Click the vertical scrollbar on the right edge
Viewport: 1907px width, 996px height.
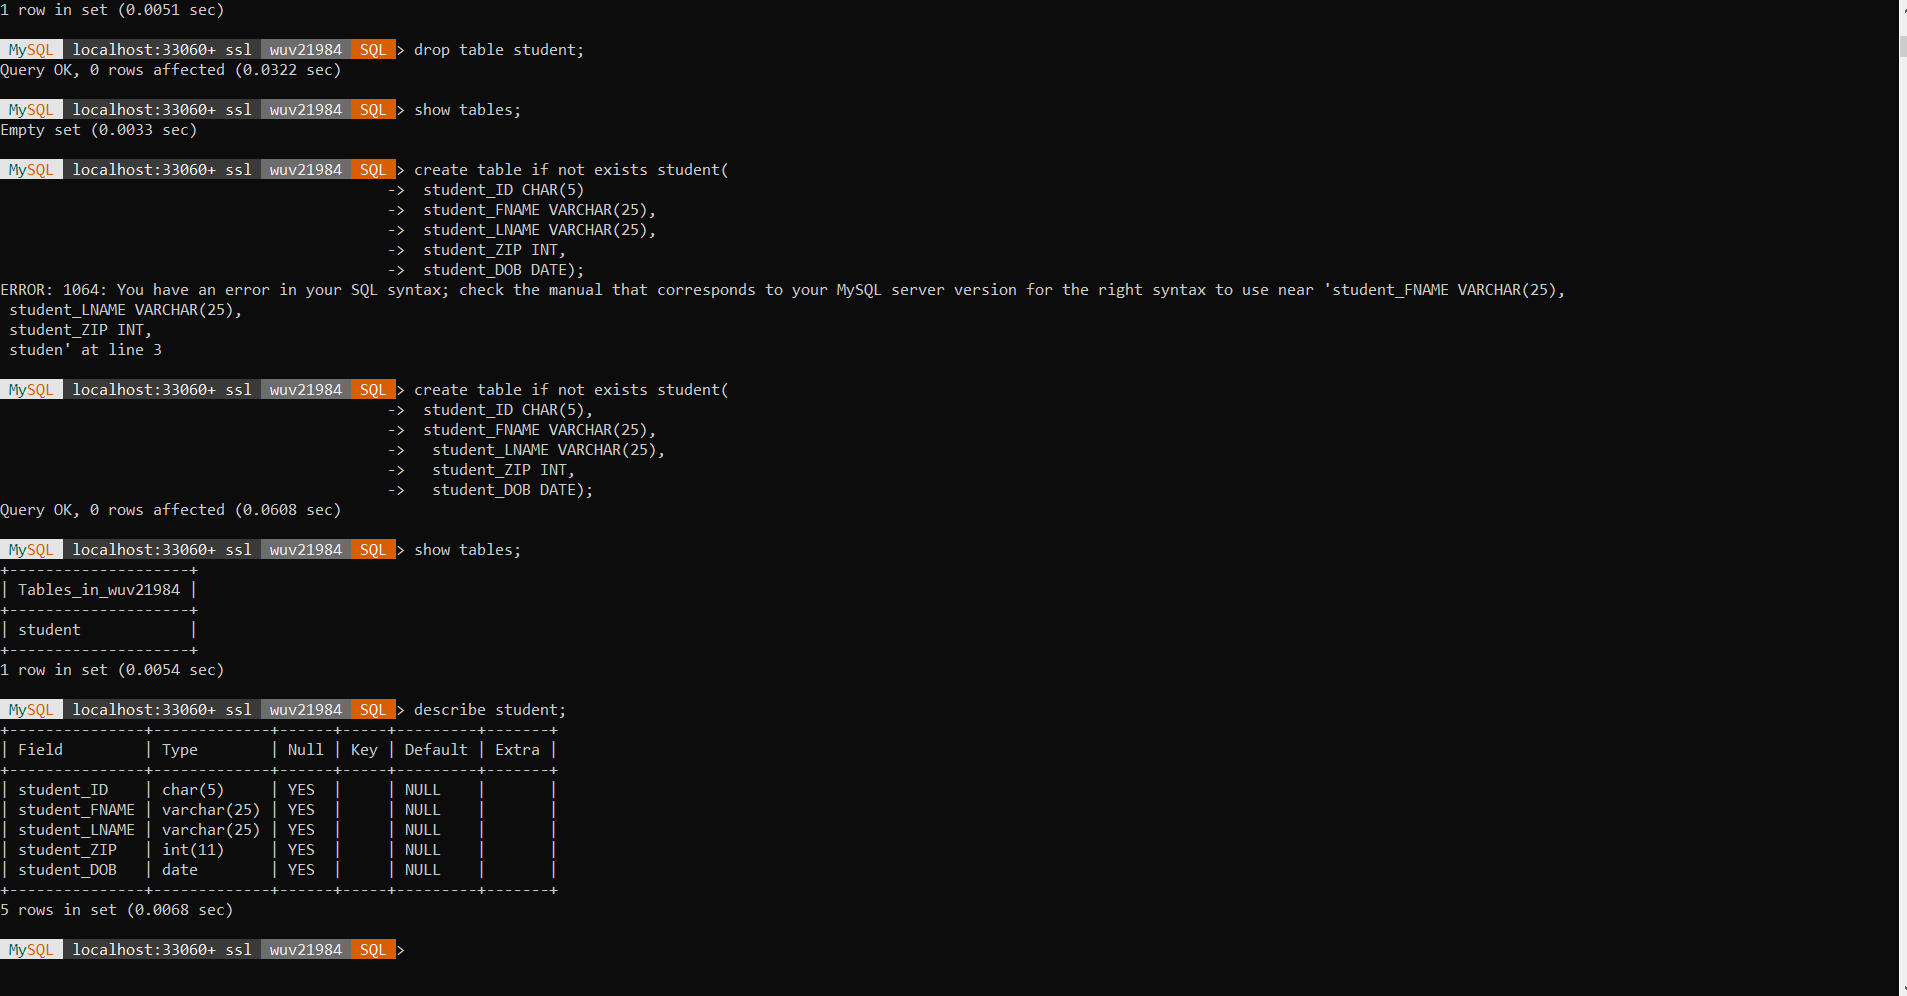point(1902,498)
